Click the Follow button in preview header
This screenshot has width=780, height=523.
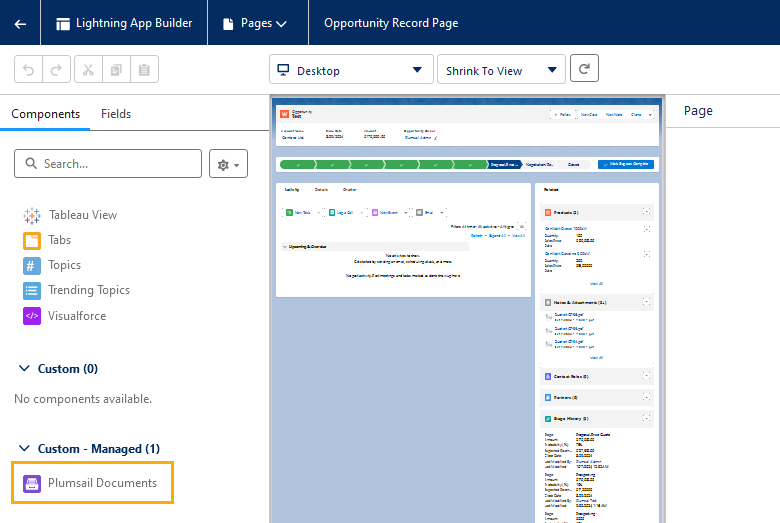pyautogui.click(x=563, y=114)
